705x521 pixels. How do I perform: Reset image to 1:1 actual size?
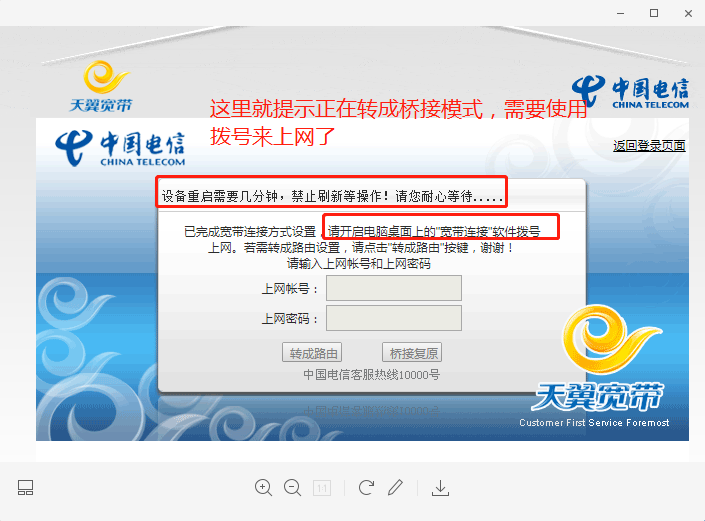tap(322, 488)
